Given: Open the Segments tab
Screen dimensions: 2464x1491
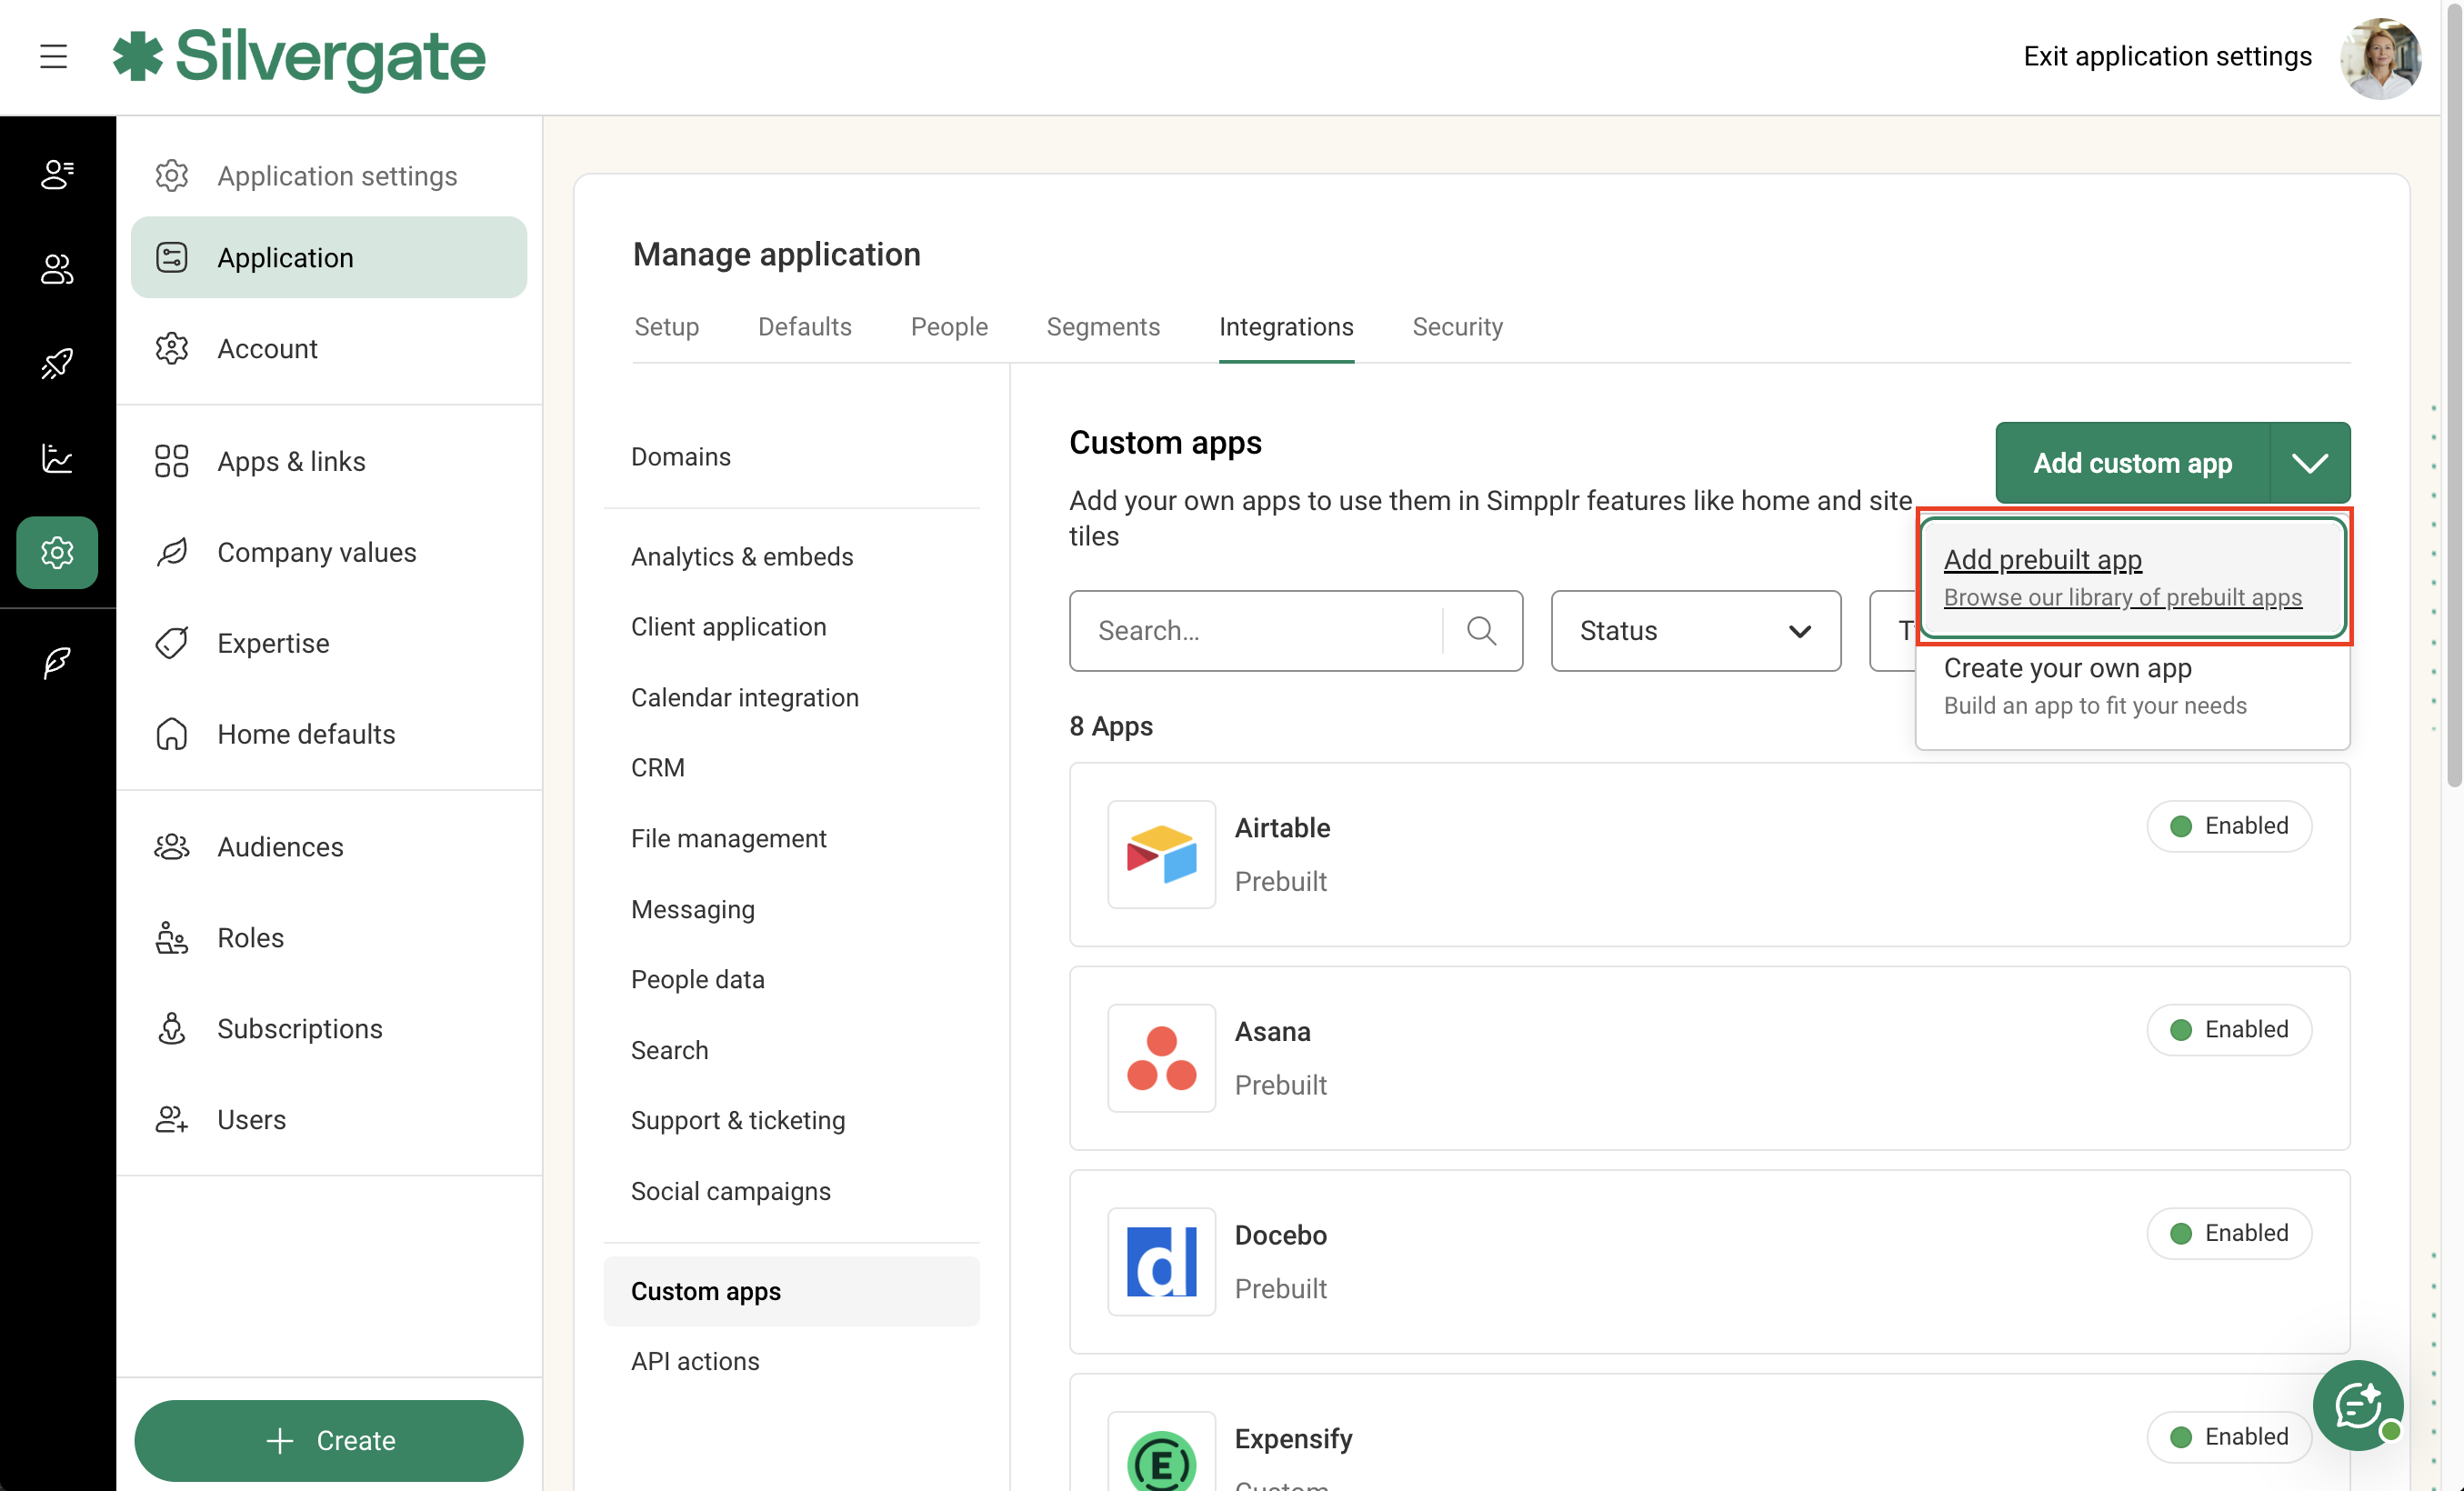Looking at the screenshot, I should point(1102,327).
